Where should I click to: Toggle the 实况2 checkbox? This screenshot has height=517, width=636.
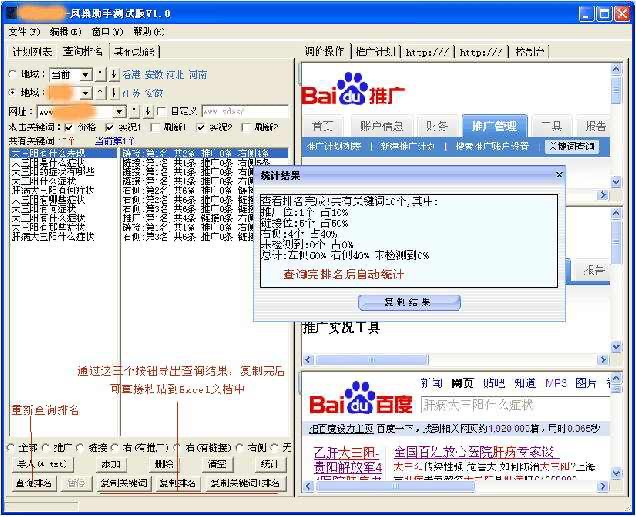(200, 127)
